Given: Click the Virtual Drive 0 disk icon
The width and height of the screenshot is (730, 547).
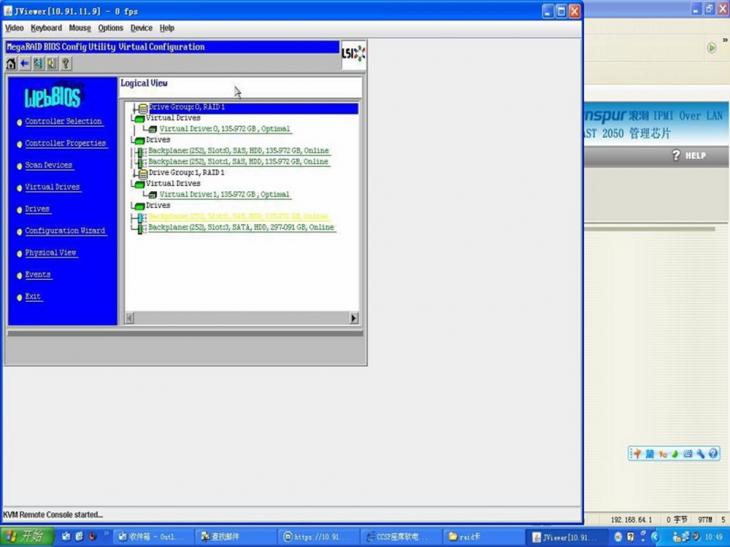Looking at the screenshot, I should point(152,129).
